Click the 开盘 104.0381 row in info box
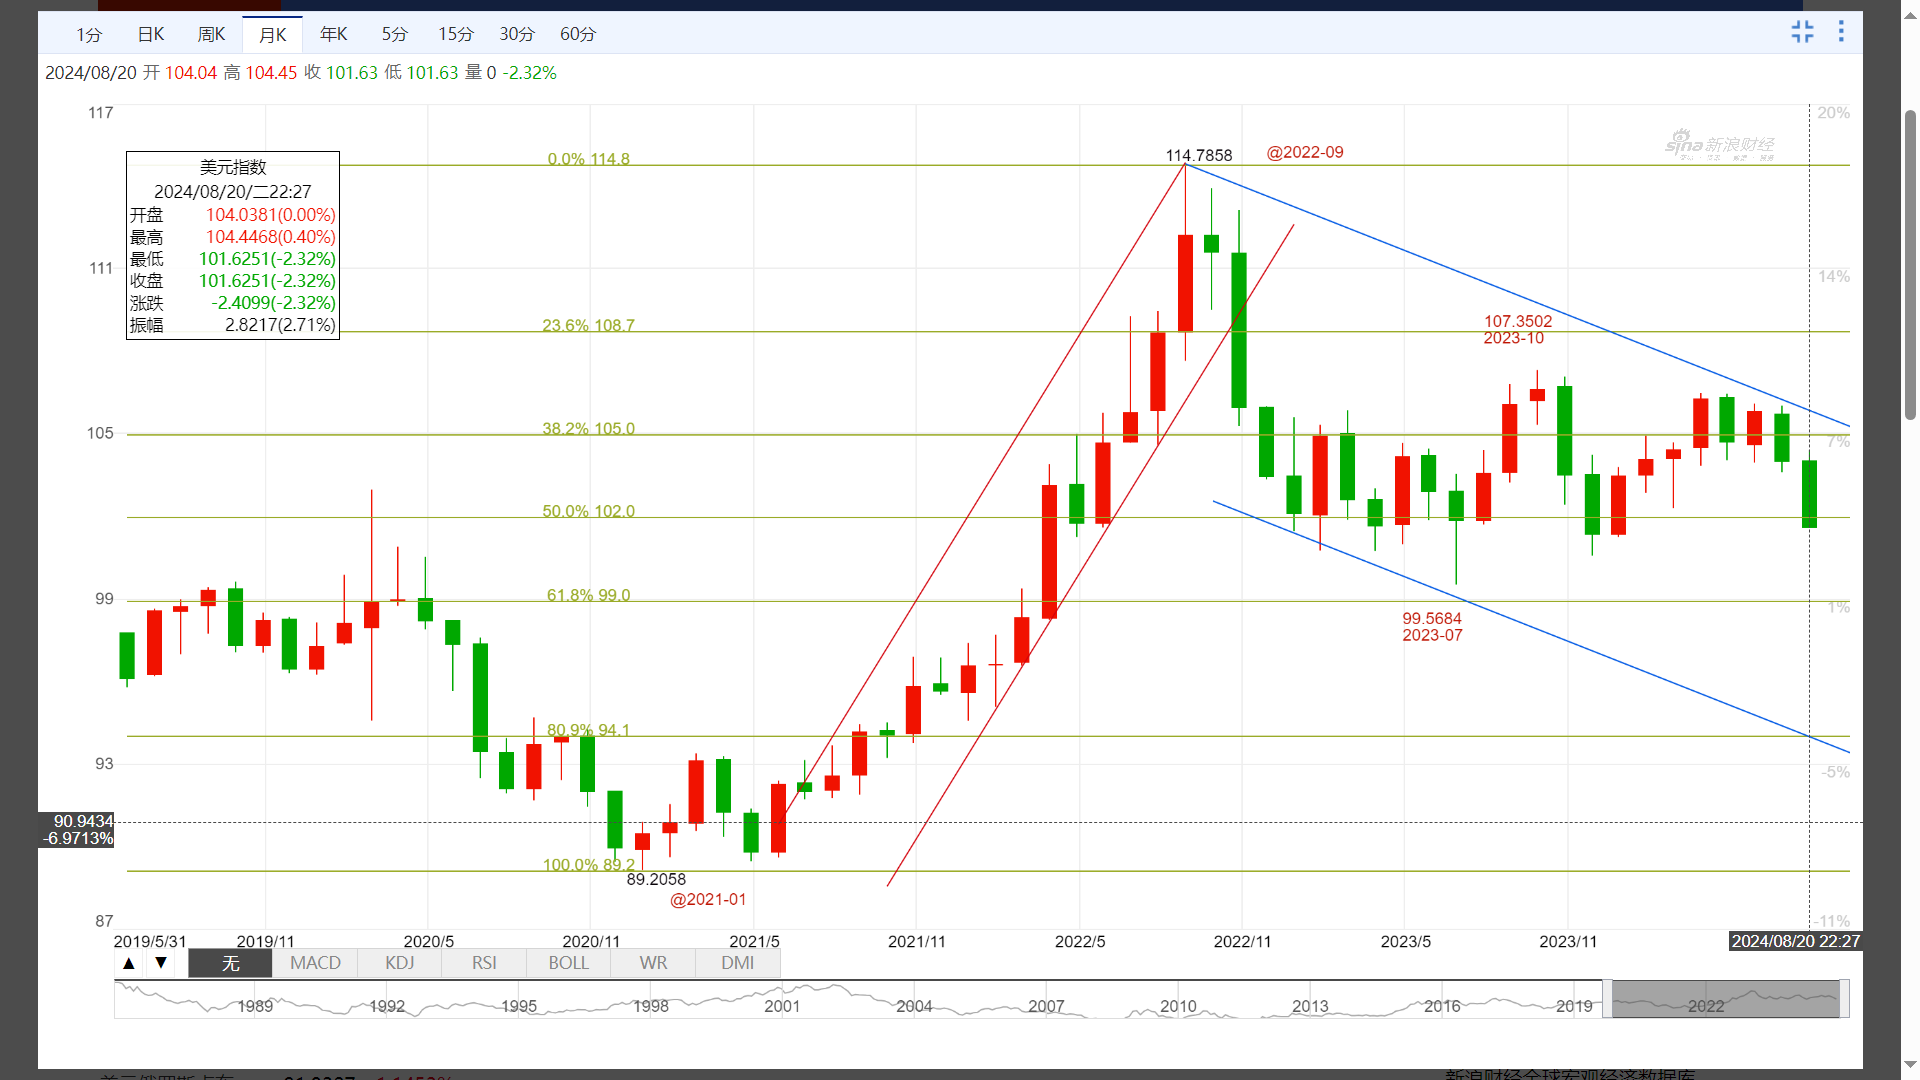This screenshot has height=1080, width=1920. [x=233, y=215]
